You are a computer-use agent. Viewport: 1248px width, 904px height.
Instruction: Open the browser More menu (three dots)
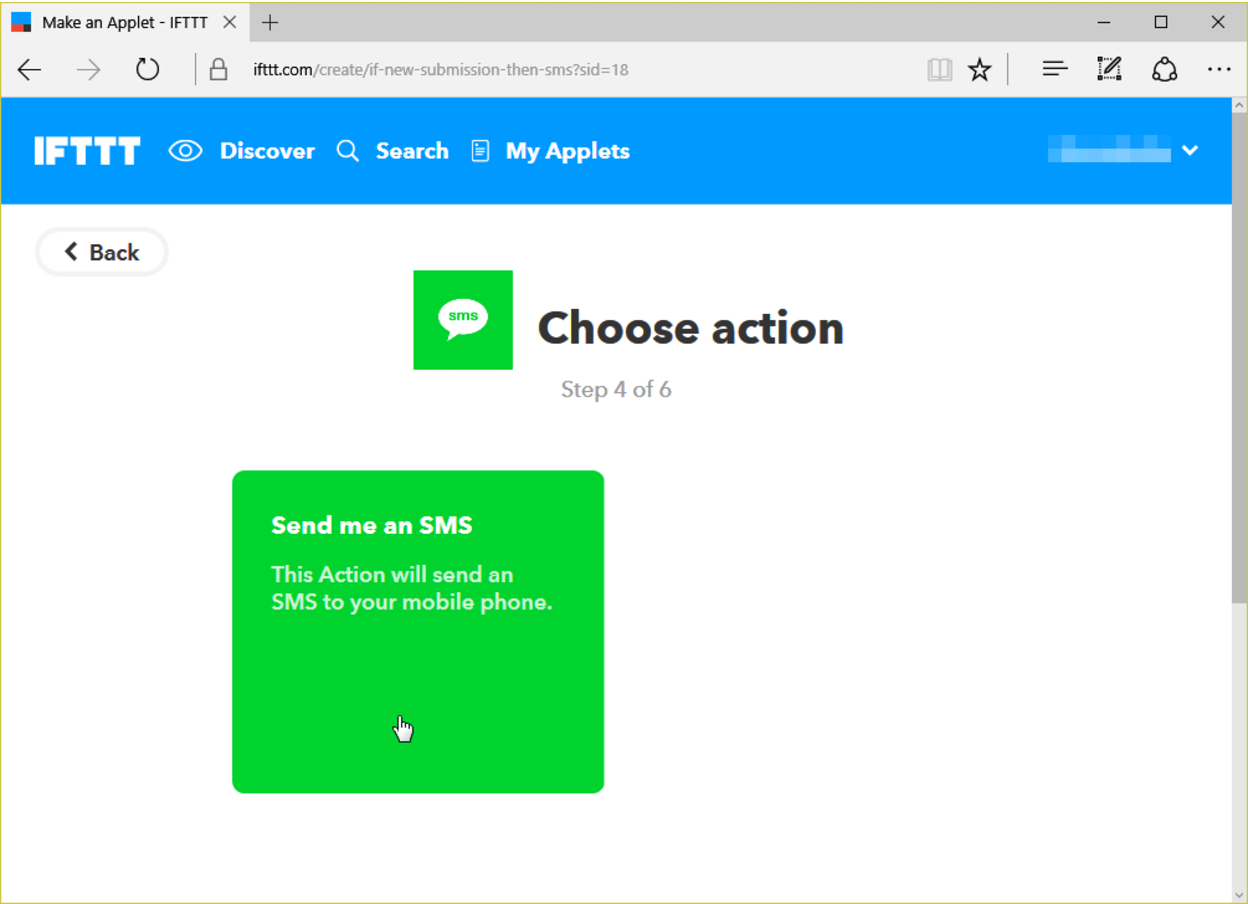[1219, 69]
